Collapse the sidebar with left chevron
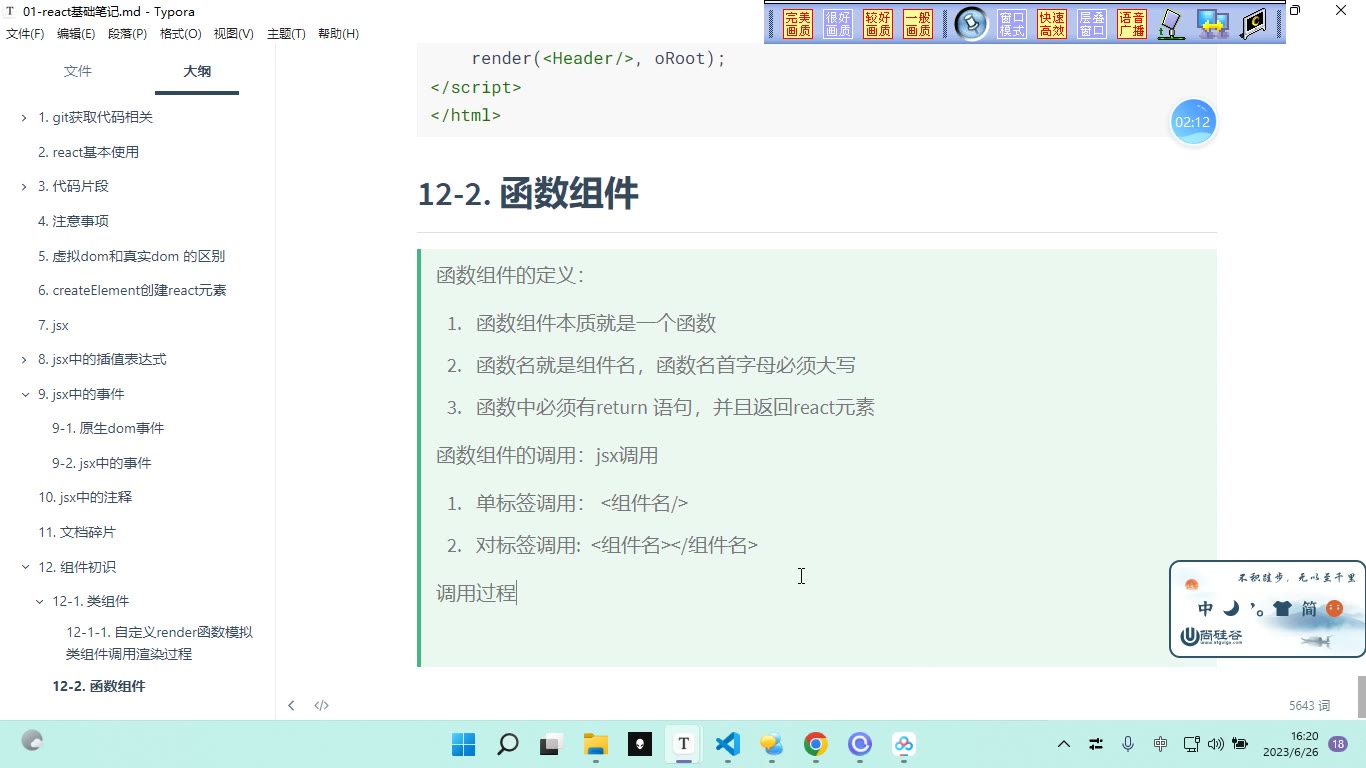Screen dimensions: 1366x768 point(291,705)
